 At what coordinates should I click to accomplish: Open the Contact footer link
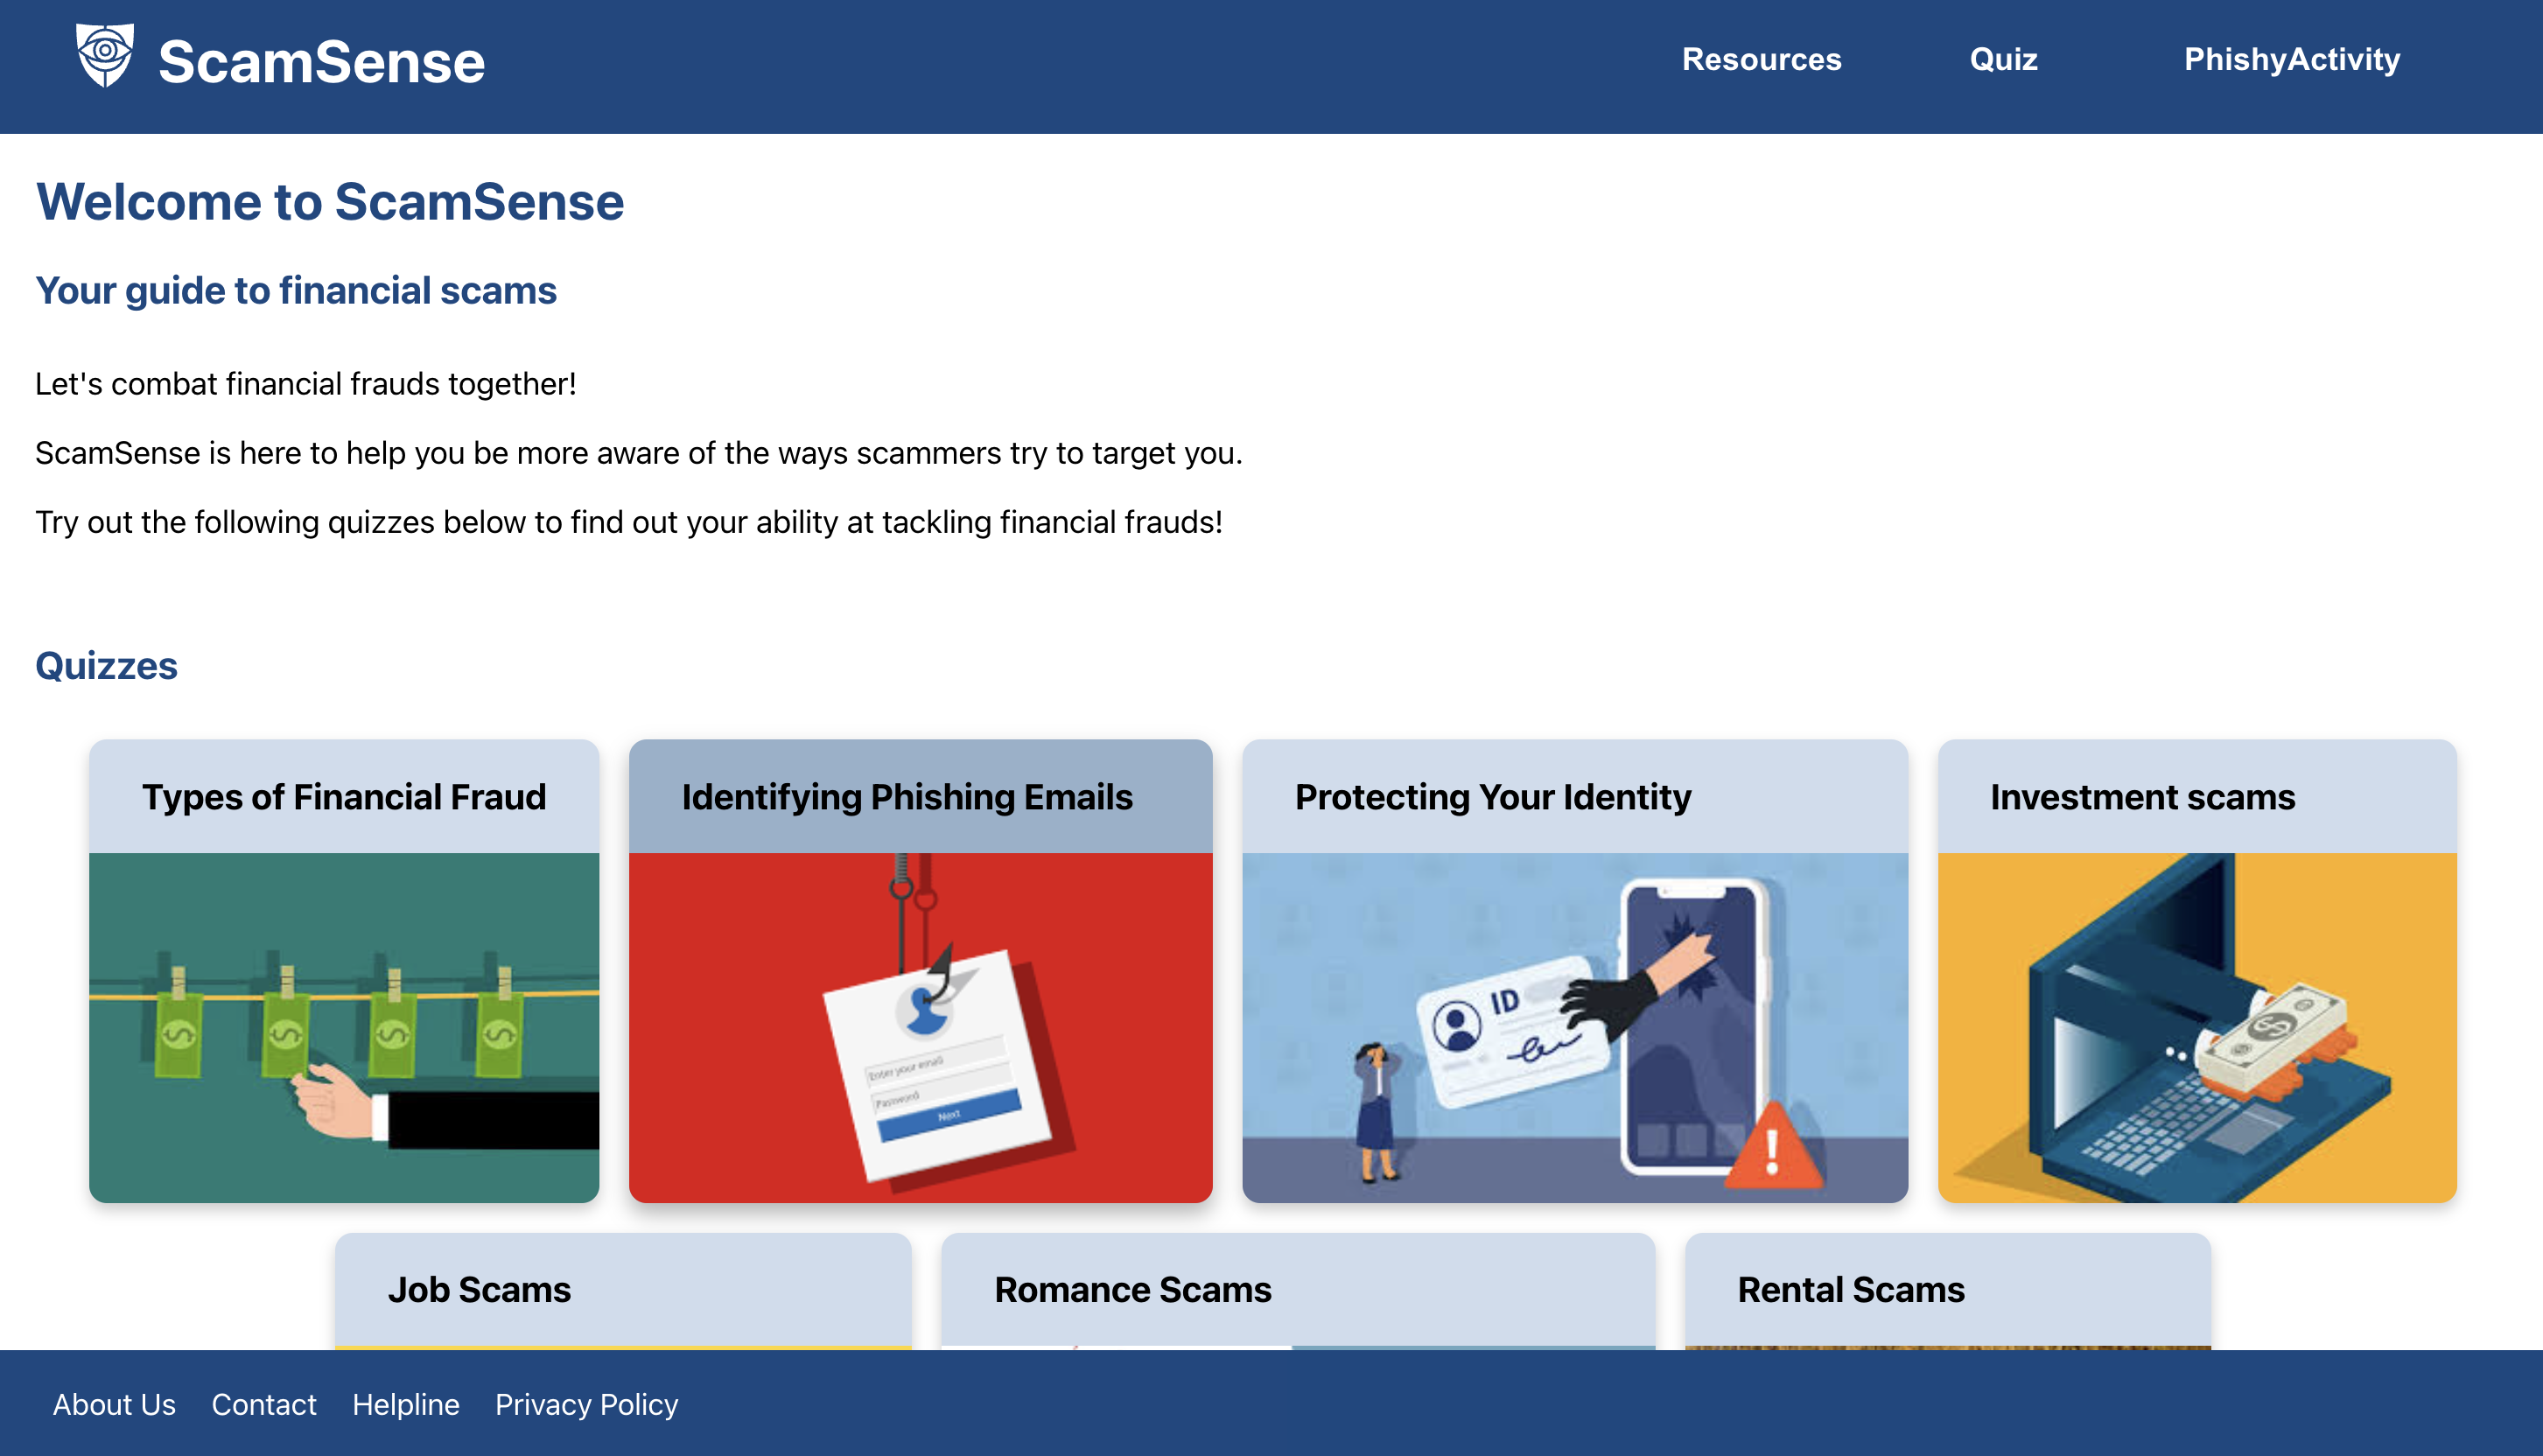tap(264, 1404)
